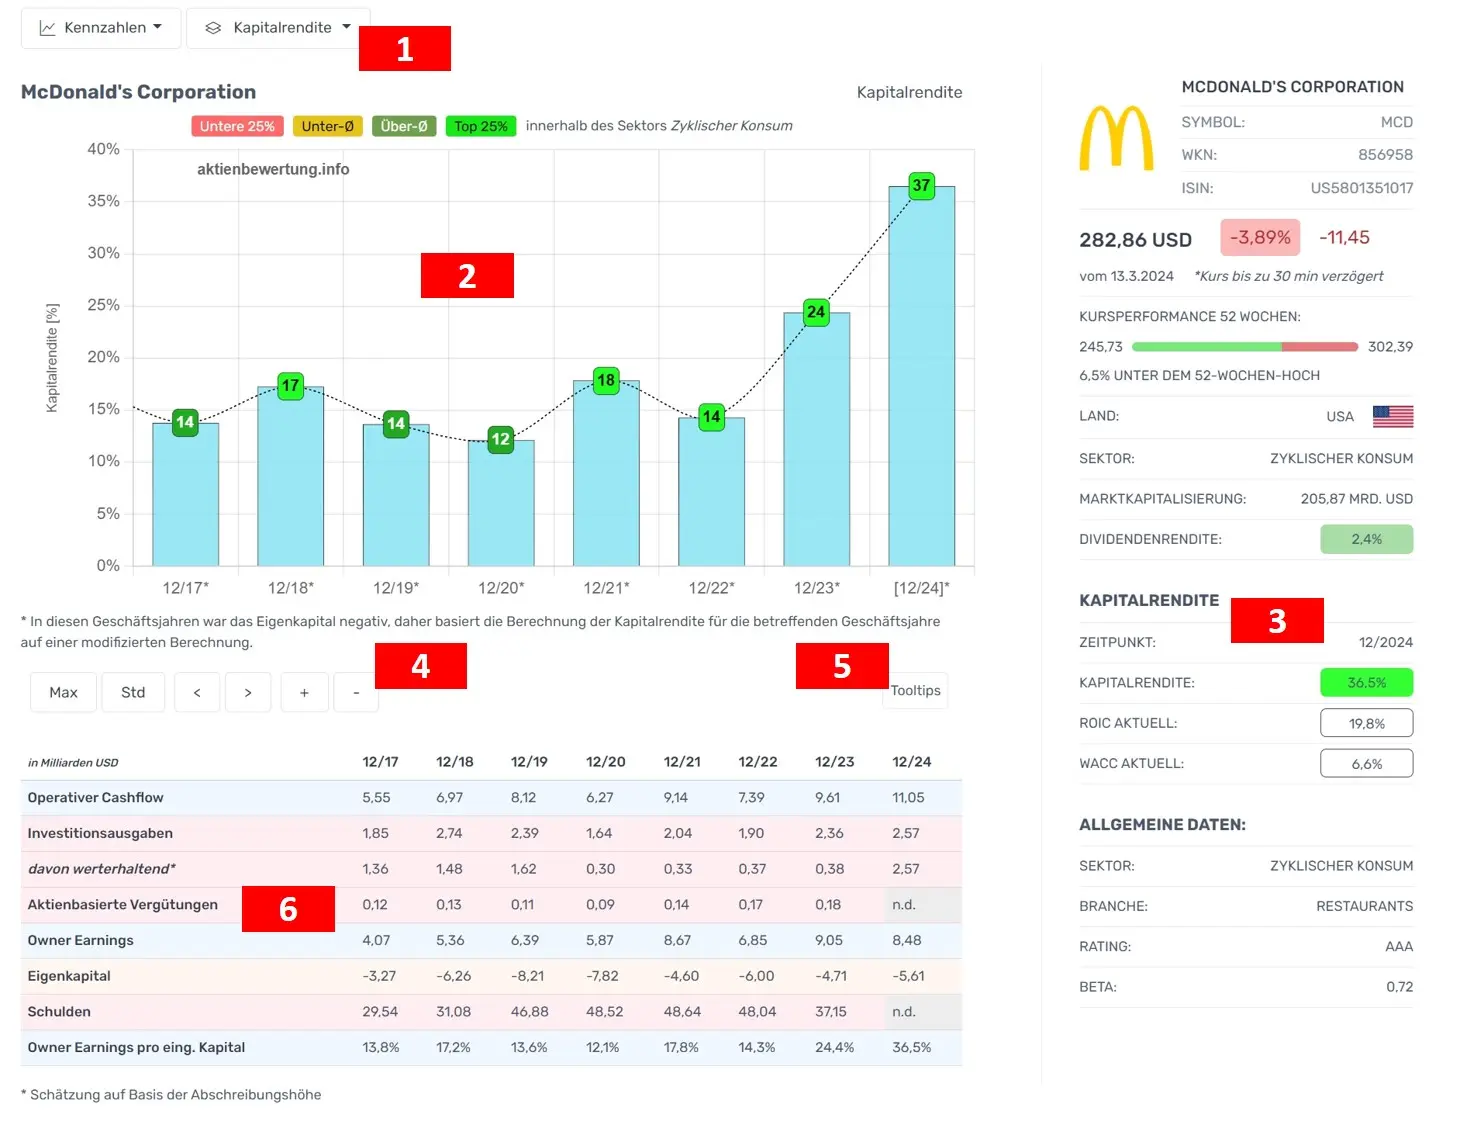Click the 'Aktienbasierte Vergütungen' row label
The image size is (1460, 1125).
[x=122, y=905]
